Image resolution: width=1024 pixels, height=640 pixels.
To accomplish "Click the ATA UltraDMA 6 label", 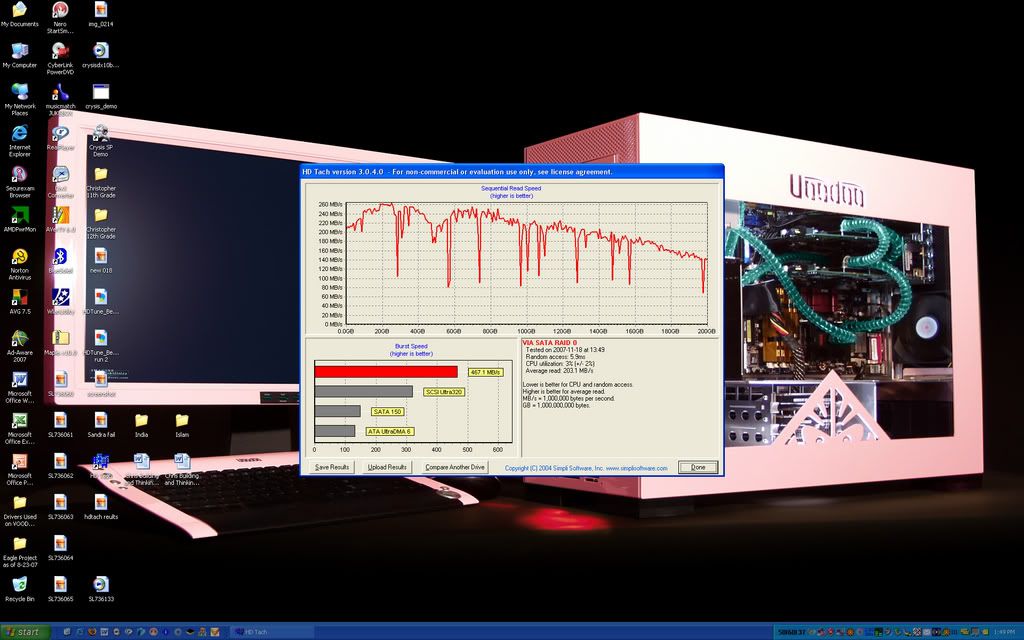I will 389,431.
